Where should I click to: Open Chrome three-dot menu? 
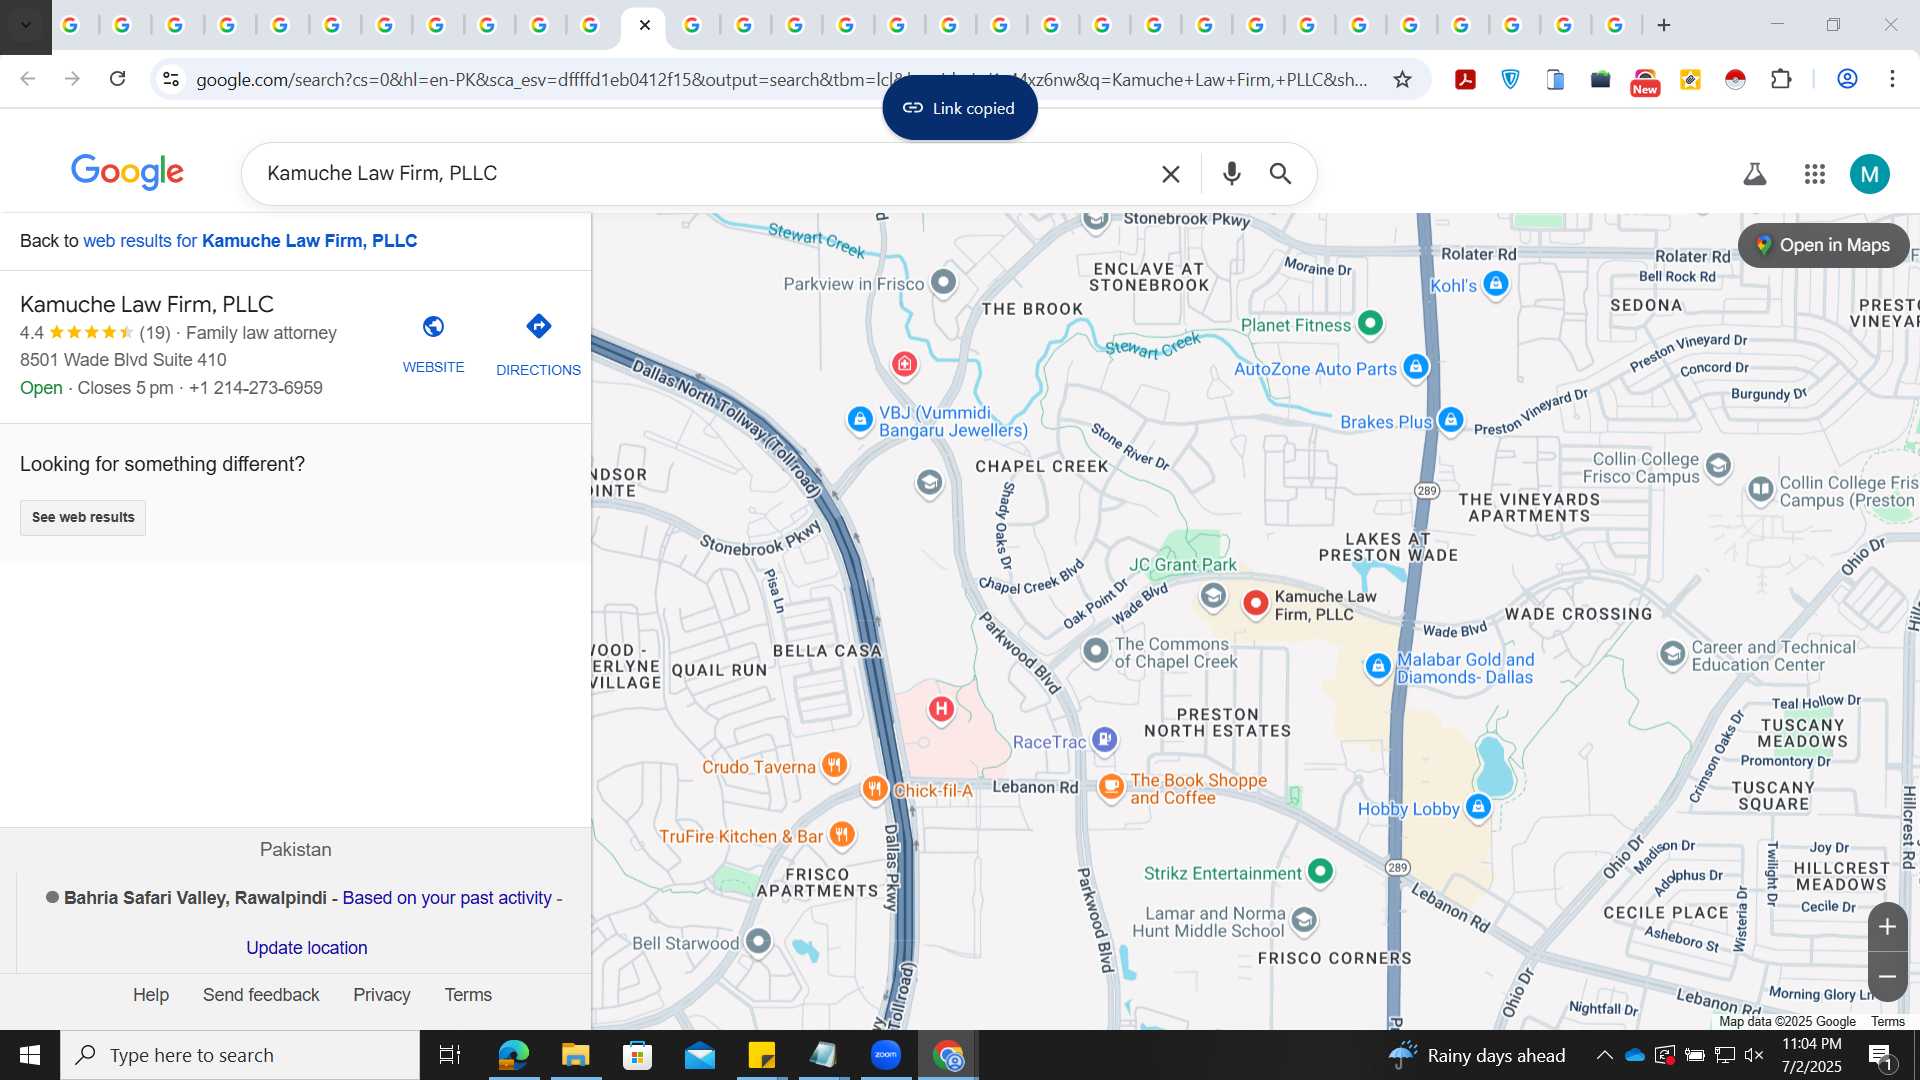[1892, 79]
